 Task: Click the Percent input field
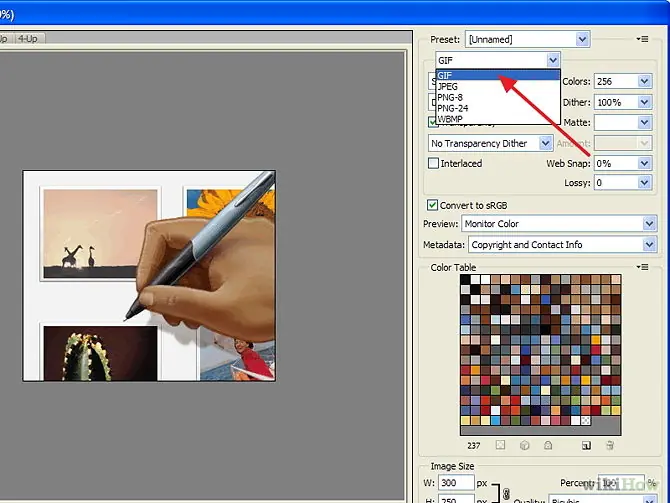(620, 482)
